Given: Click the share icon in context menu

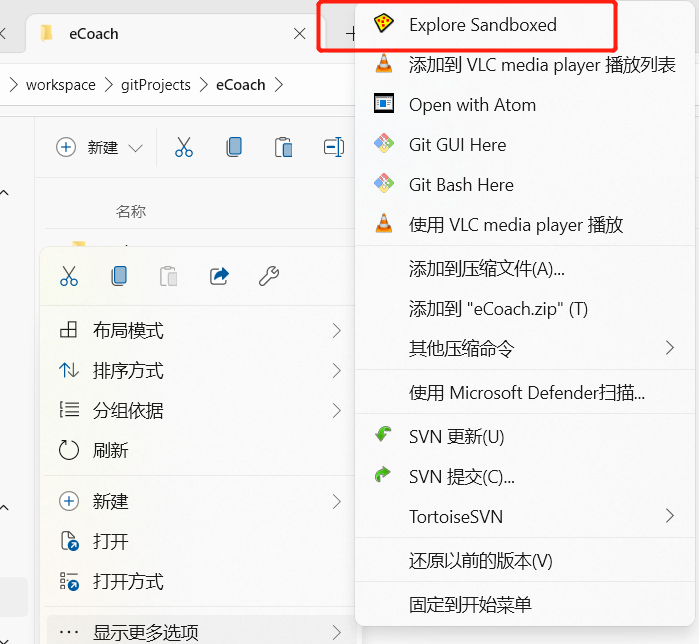Looking at the screenshot, I should click(x=219, y=276).
